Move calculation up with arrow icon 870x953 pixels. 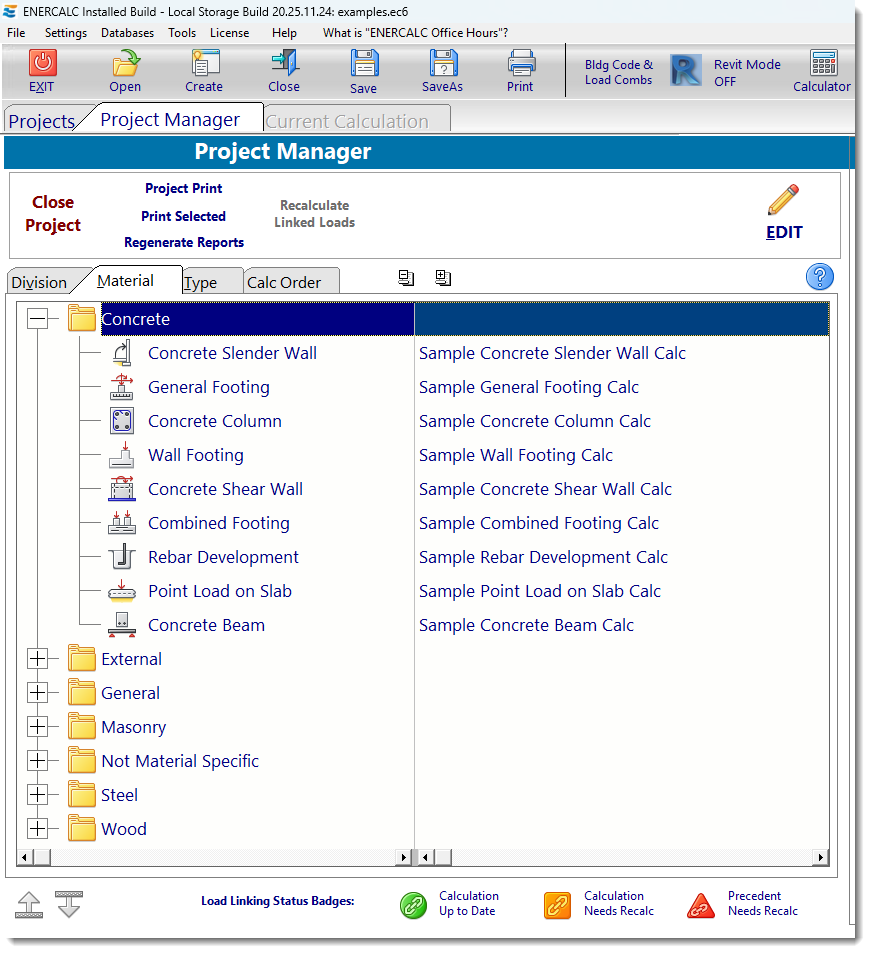tap(29, 905)
